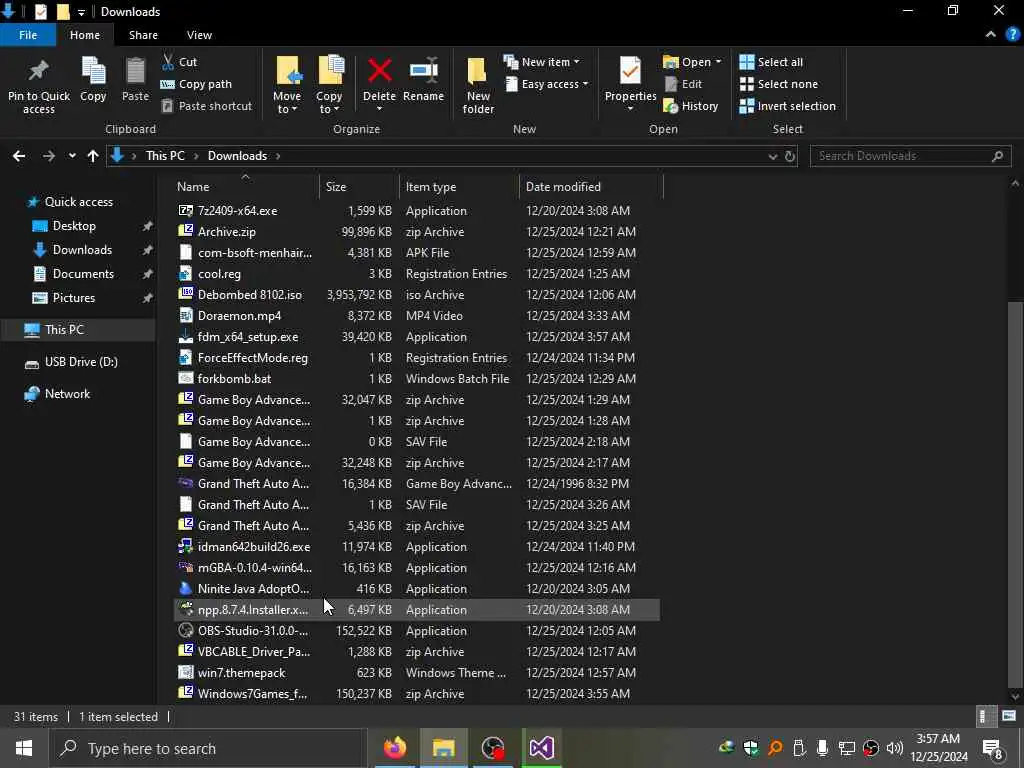The image size is (1024, 768).
Task: Select Quick access in navigation pane
Action: tap(78, 202)
